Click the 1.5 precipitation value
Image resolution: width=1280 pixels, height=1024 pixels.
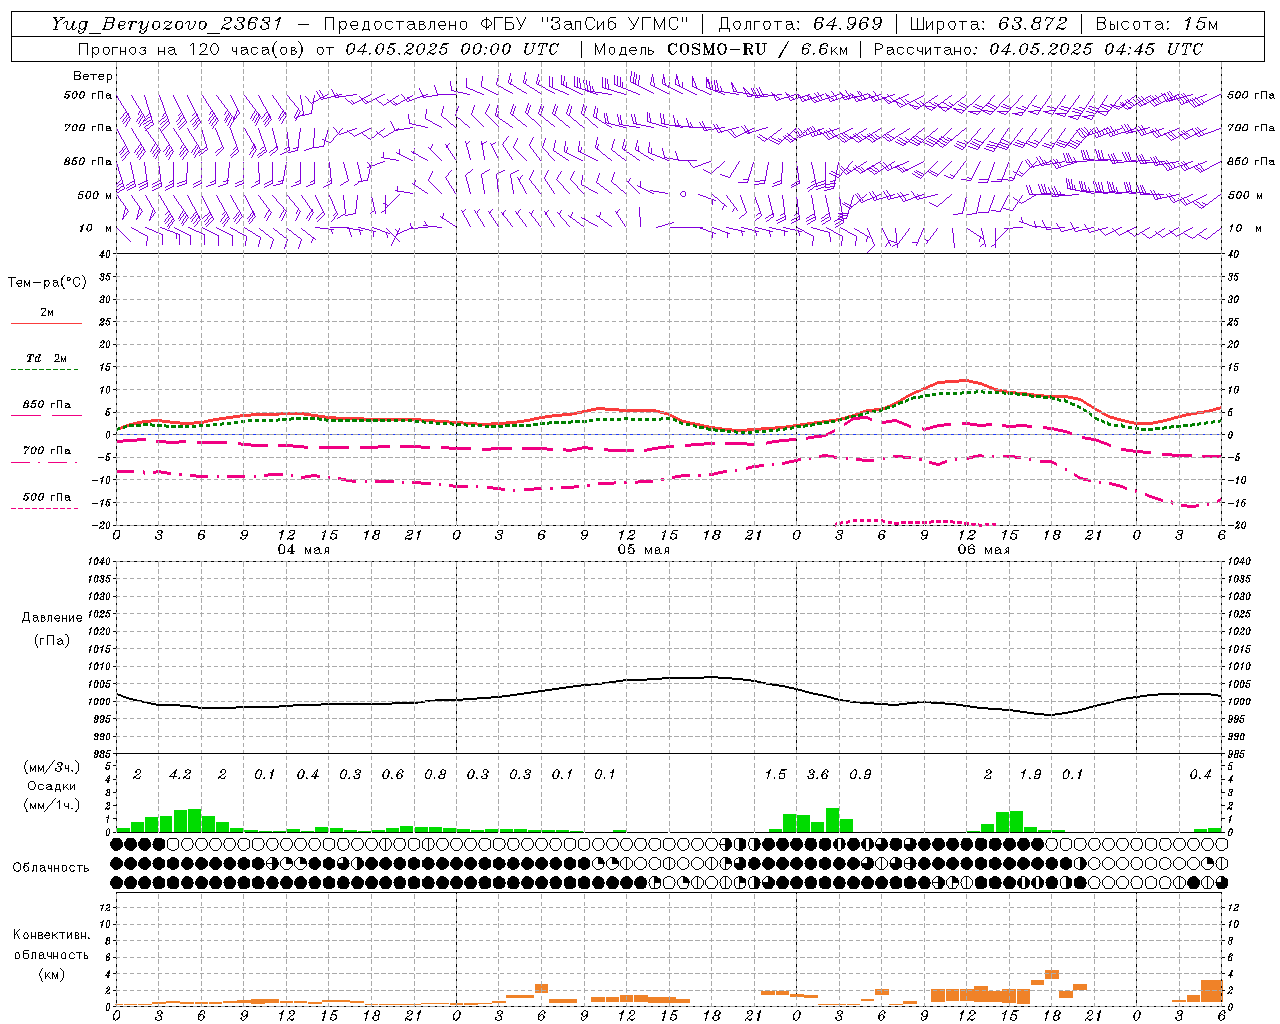[x=775, y=775]
